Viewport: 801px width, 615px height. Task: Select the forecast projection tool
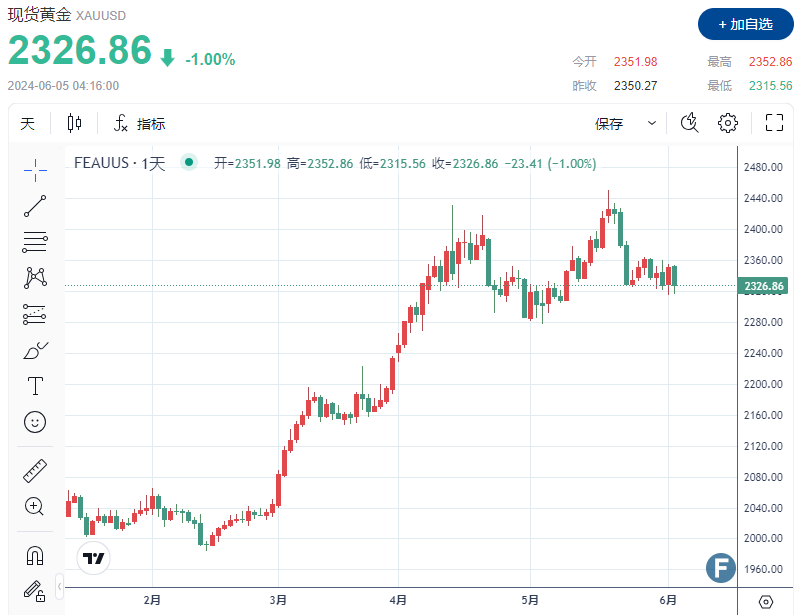[35, 314]
